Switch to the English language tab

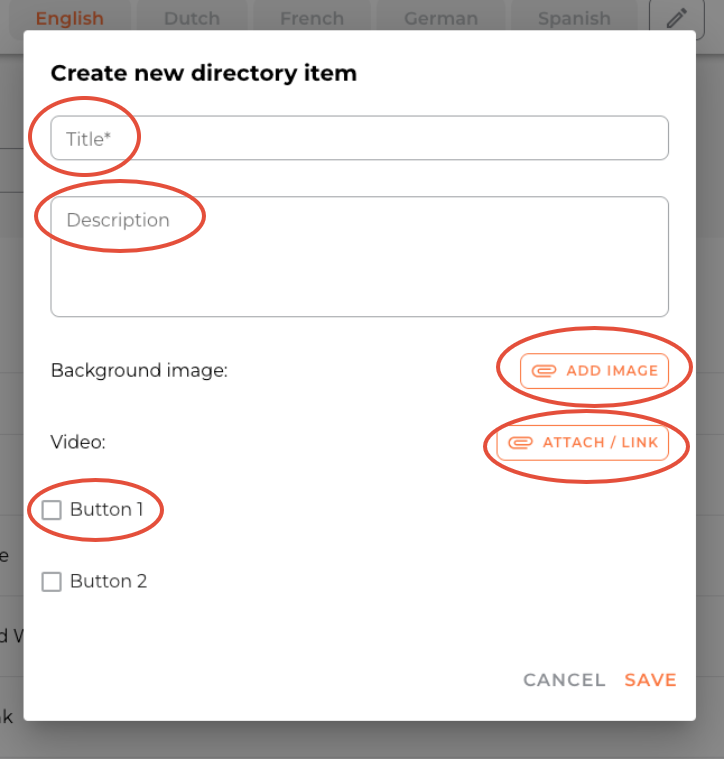point(70,18)
